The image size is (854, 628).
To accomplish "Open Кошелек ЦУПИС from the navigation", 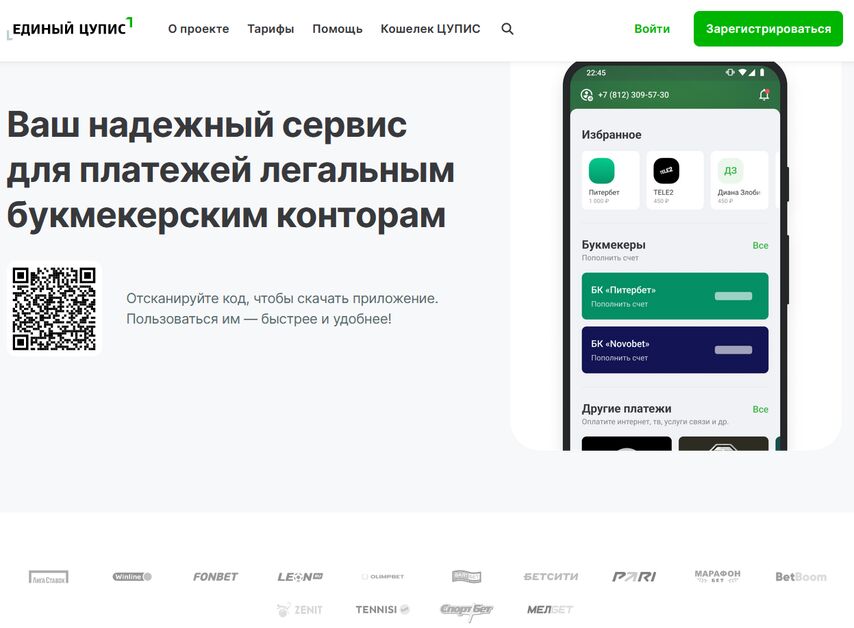I will pos(430,29).
